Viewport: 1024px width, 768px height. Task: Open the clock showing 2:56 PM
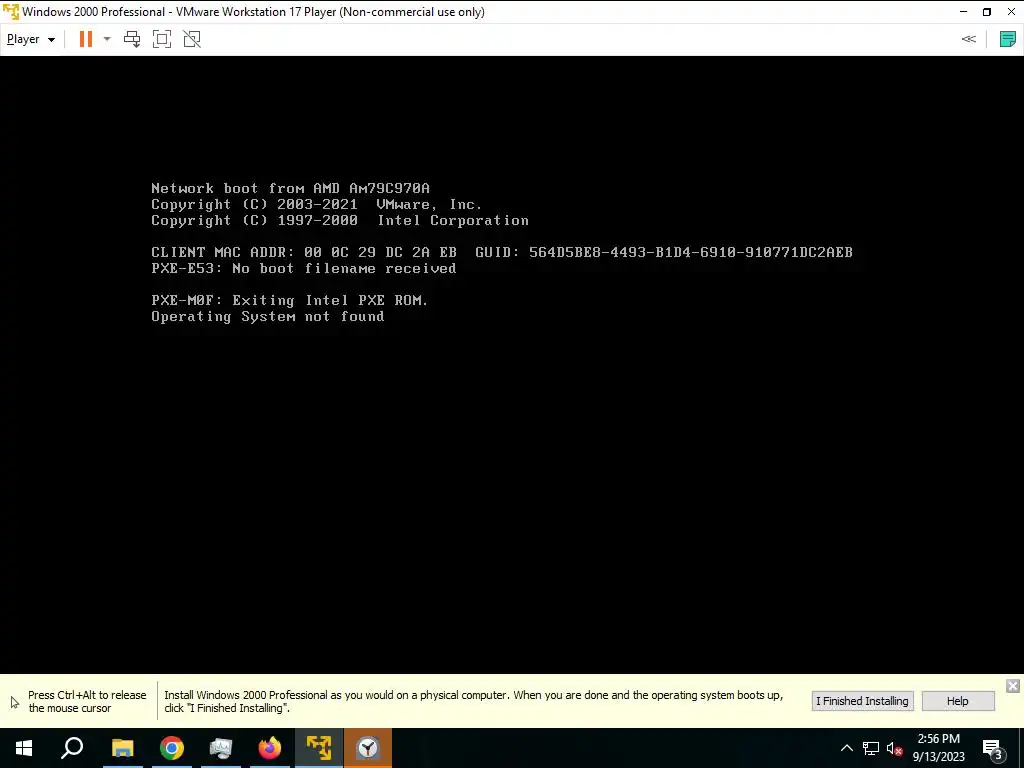938,748
